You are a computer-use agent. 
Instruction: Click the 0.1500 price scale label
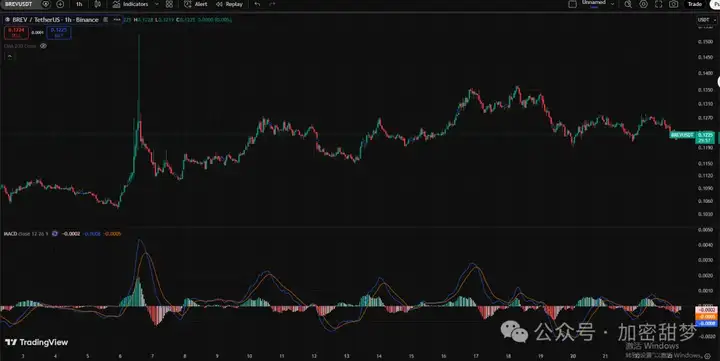(705, 42)
